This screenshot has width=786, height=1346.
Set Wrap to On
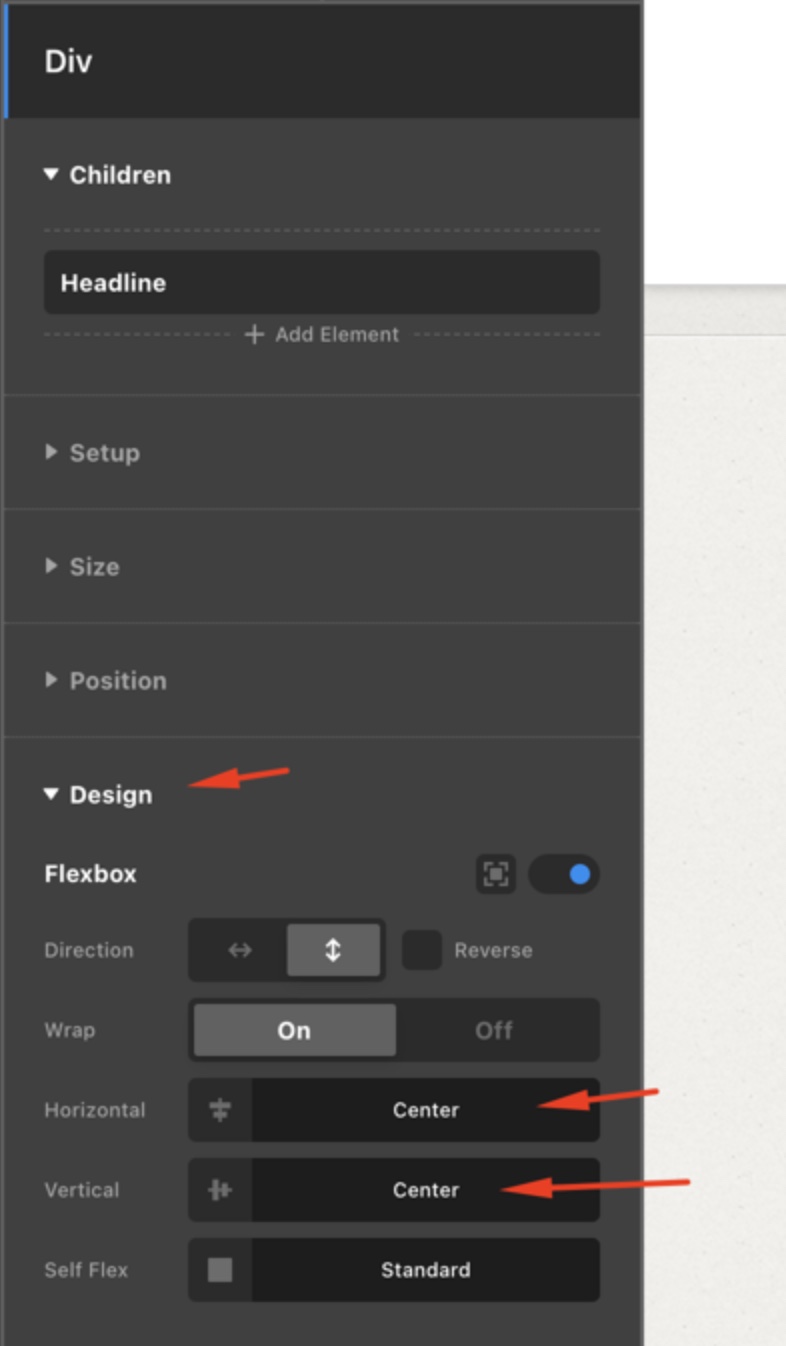coord(294,1030)
